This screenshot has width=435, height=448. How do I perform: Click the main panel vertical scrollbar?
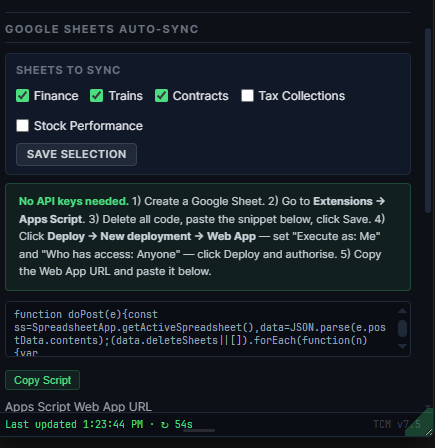[x=428, y=120]
